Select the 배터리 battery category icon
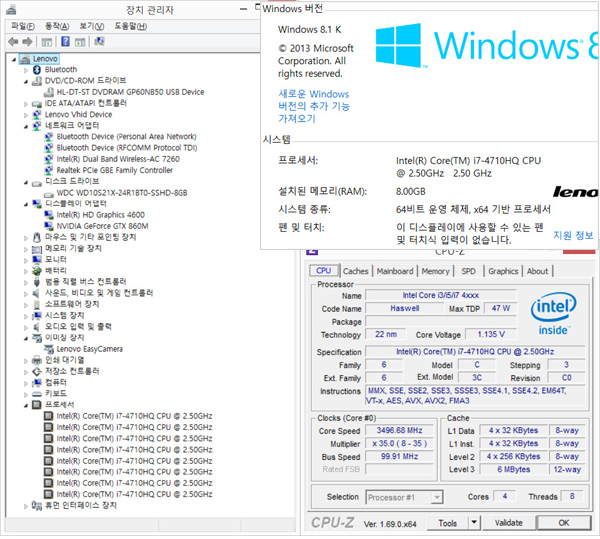Image resolution: width=600 pixels, height=539 pixels. point(37,271)
